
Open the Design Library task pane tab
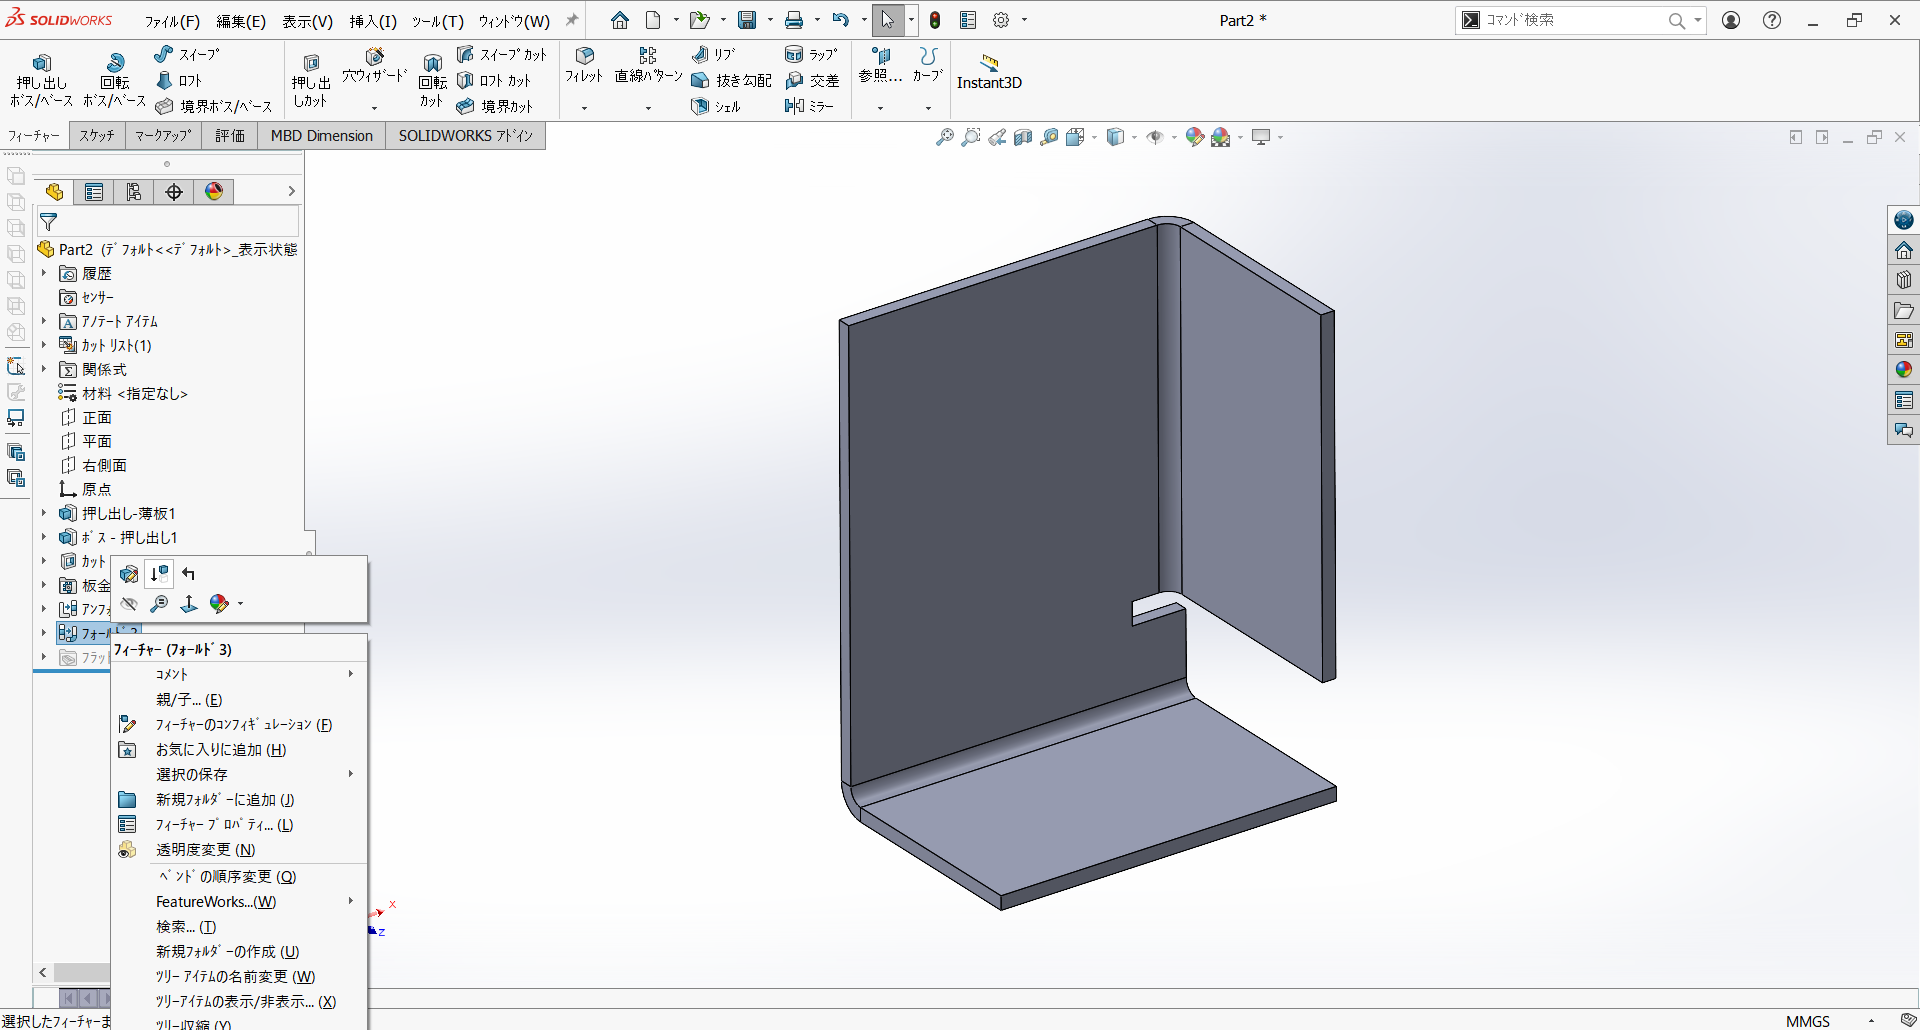[1904, 280]
